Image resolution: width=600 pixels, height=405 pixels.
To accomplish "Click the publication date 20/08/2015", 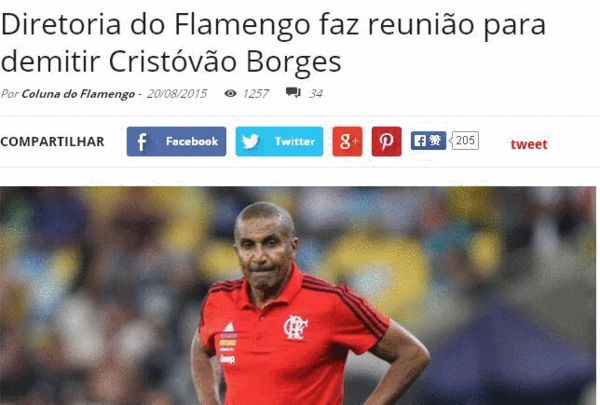I will pos(177,94).
